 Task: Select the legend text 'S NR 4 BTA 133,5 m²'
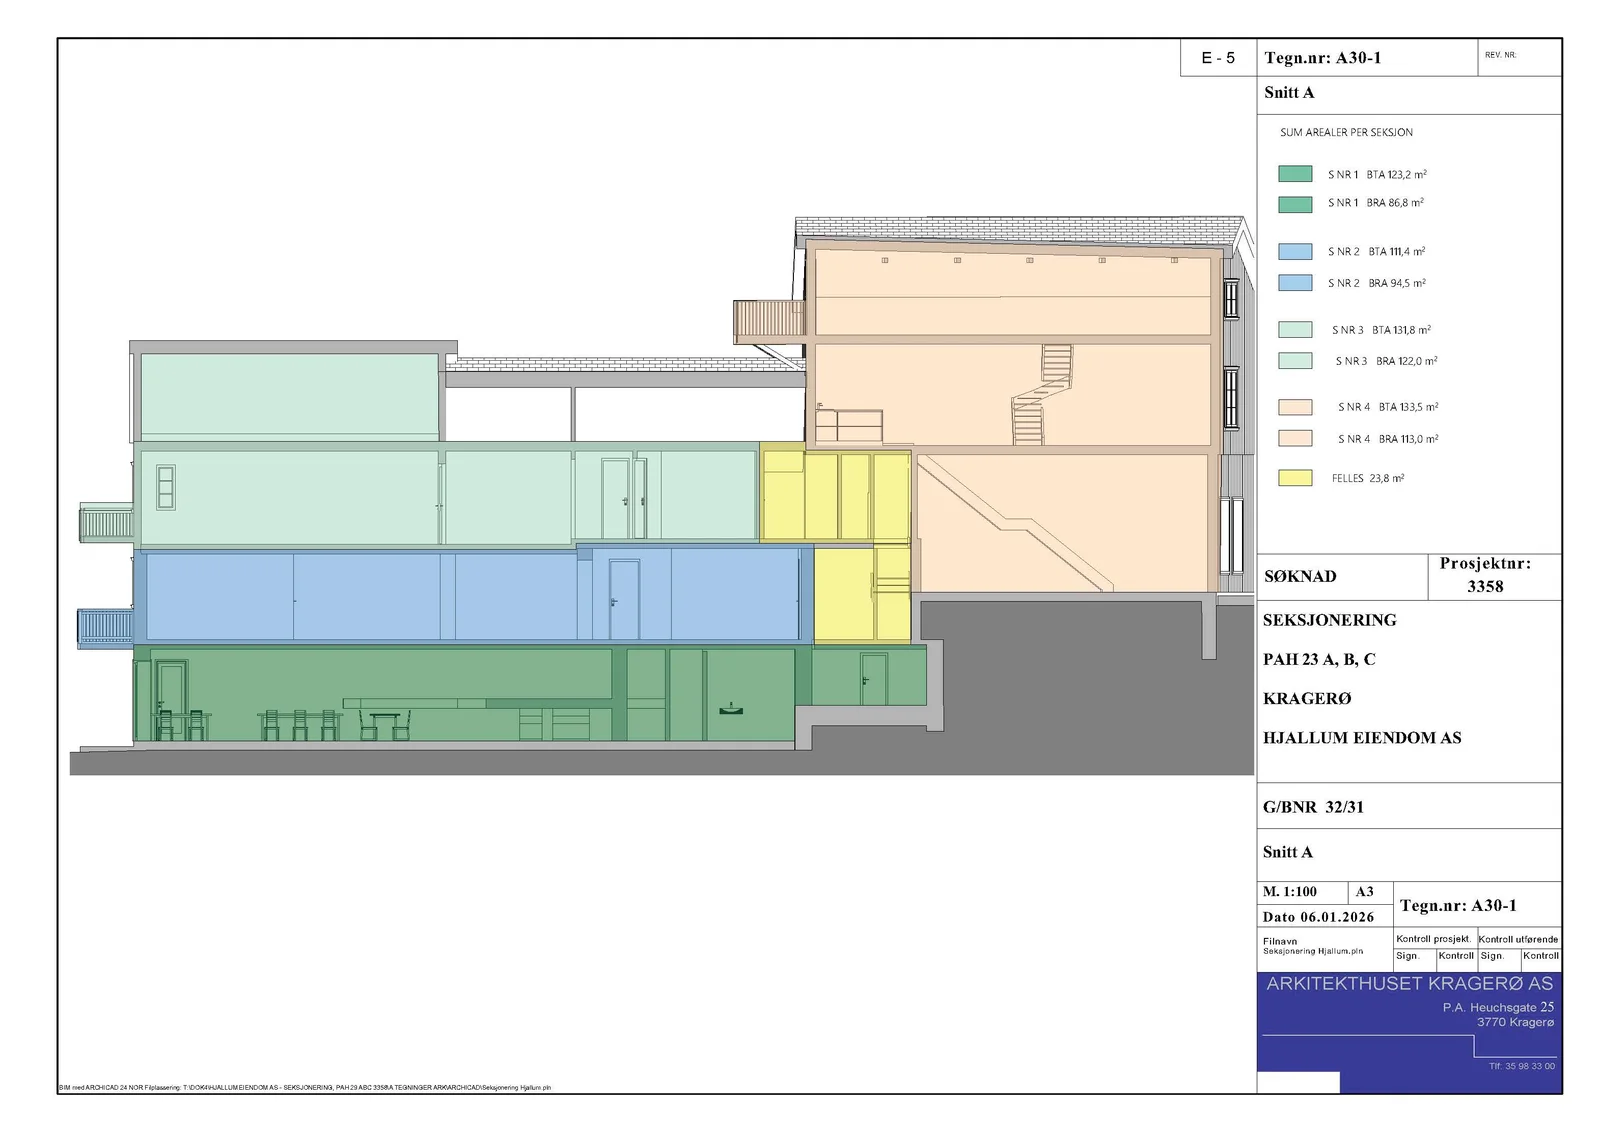1388,407
